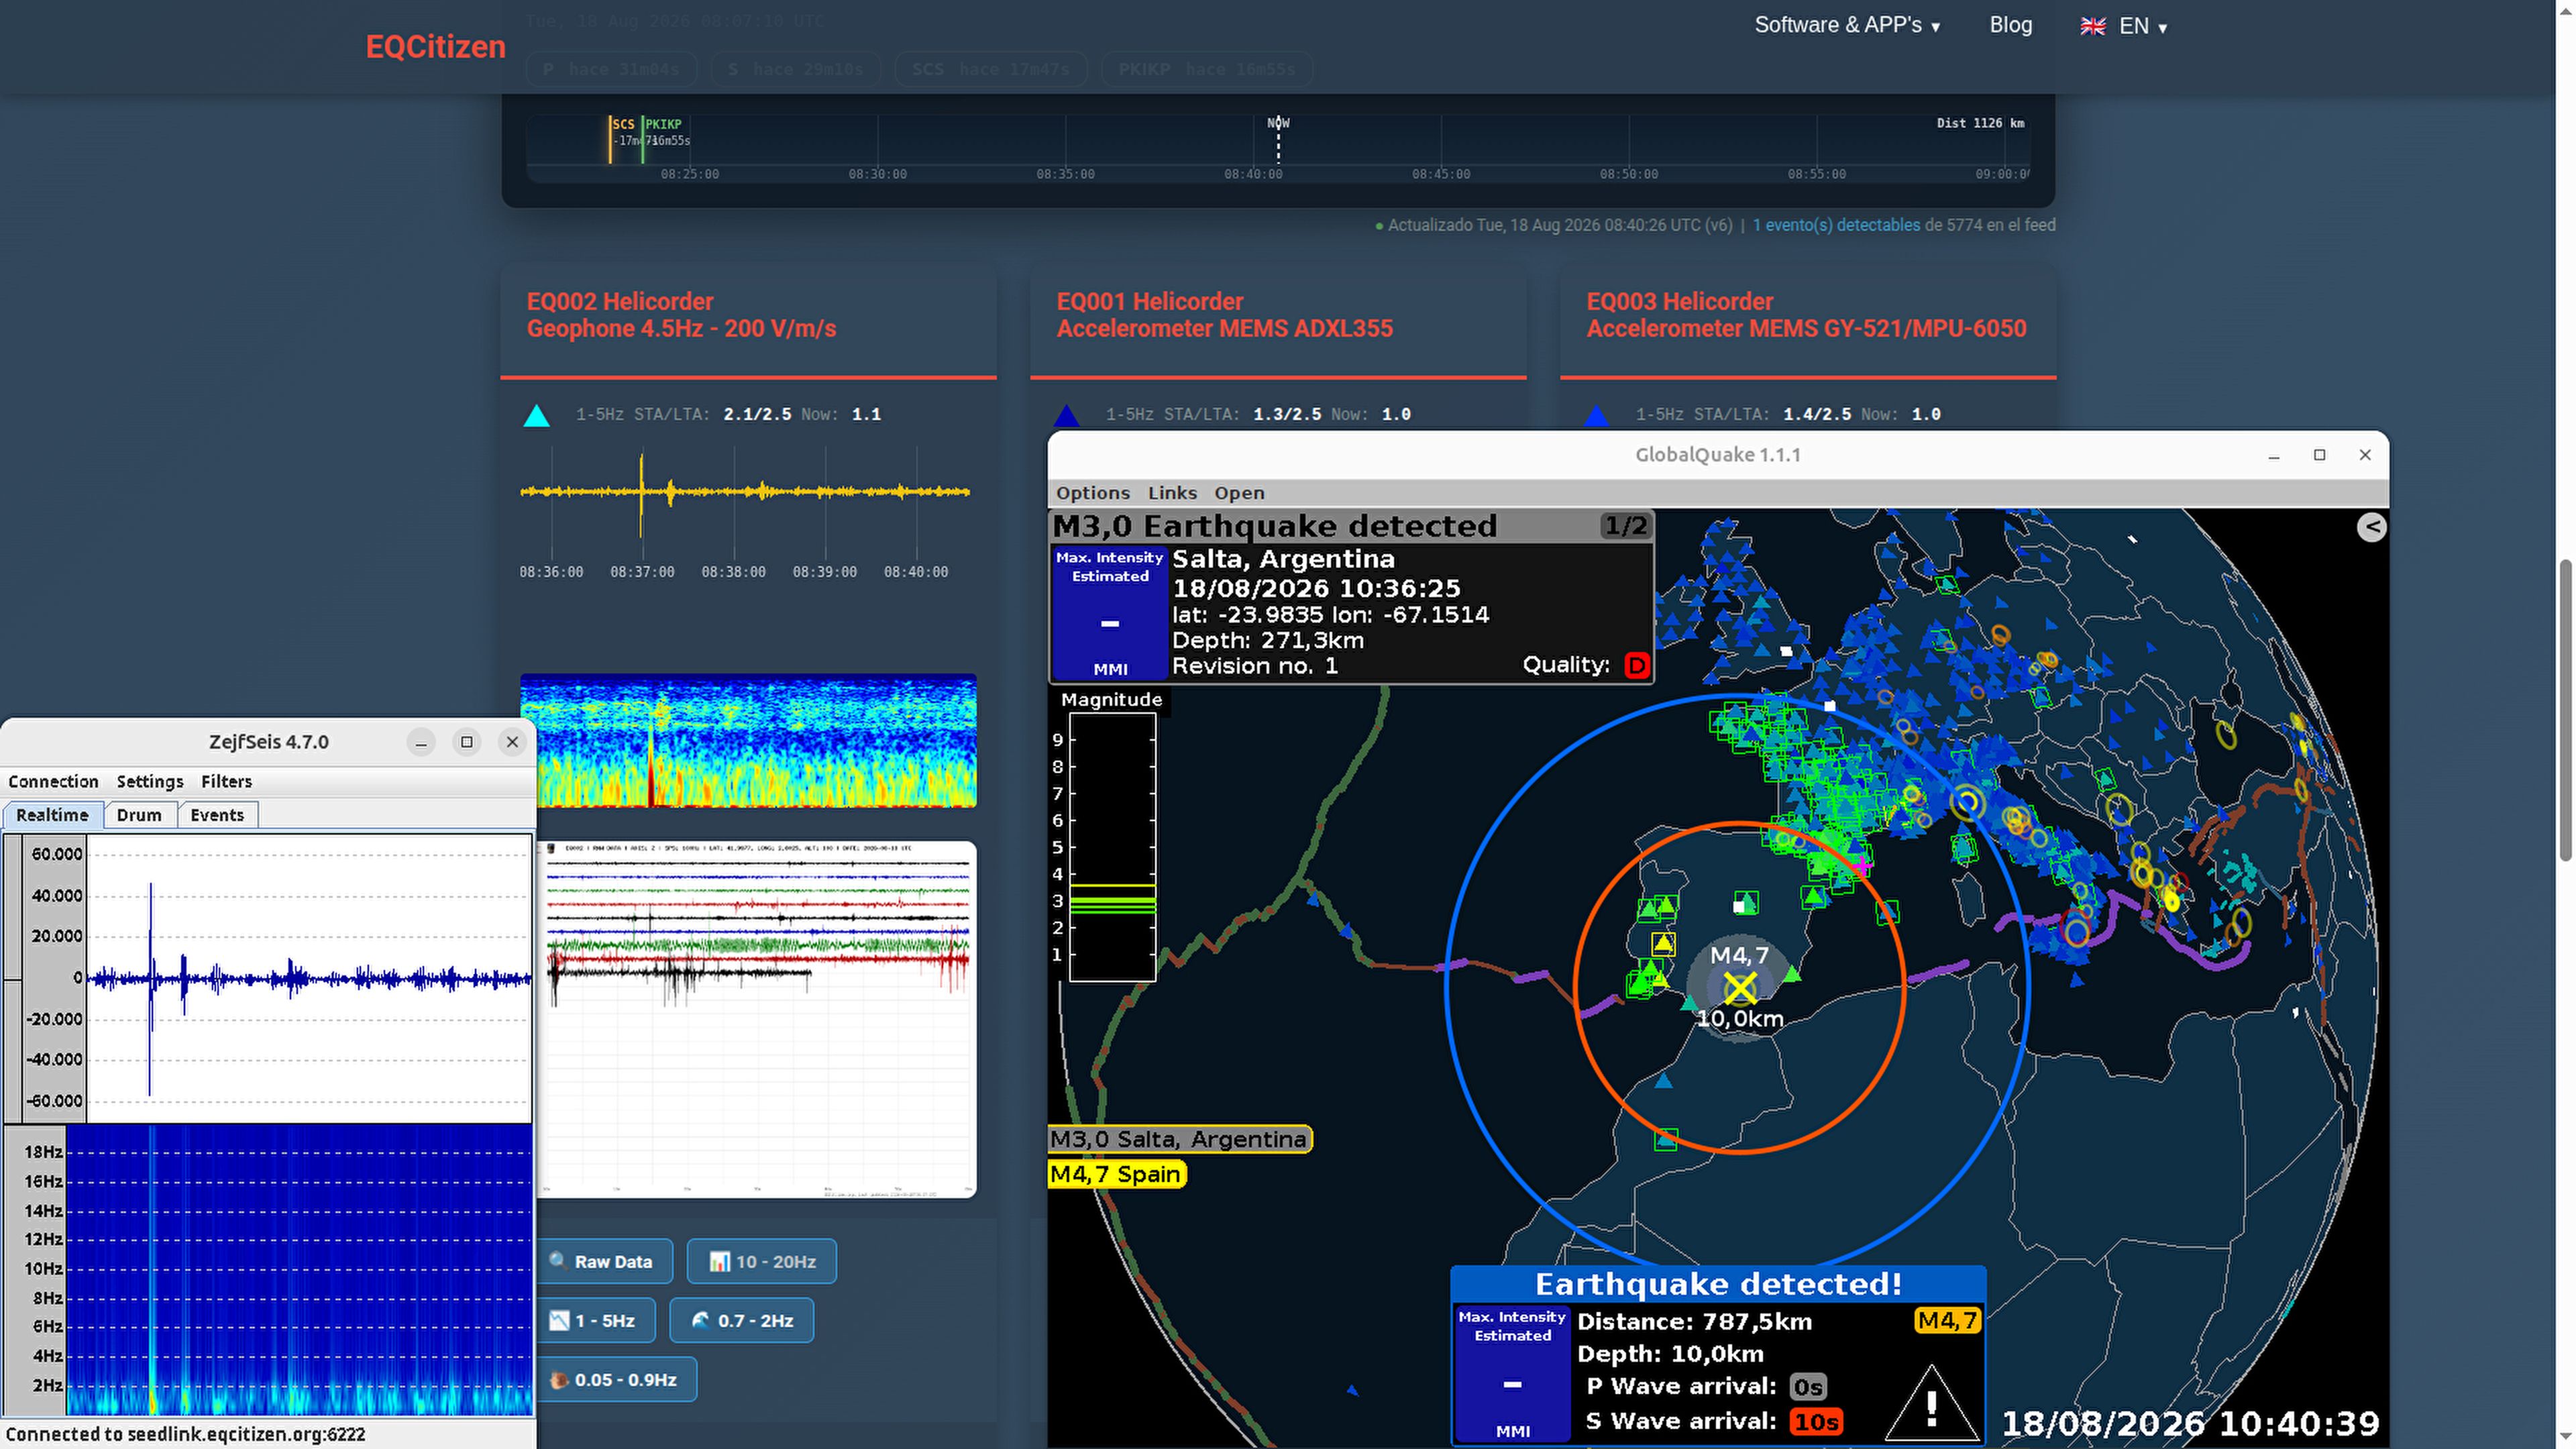Image resolution: width=2576 pixels, height=1449 pixels.
Task: Minimize the GlobalQuake window
Action: click(x=2273, y=455)
